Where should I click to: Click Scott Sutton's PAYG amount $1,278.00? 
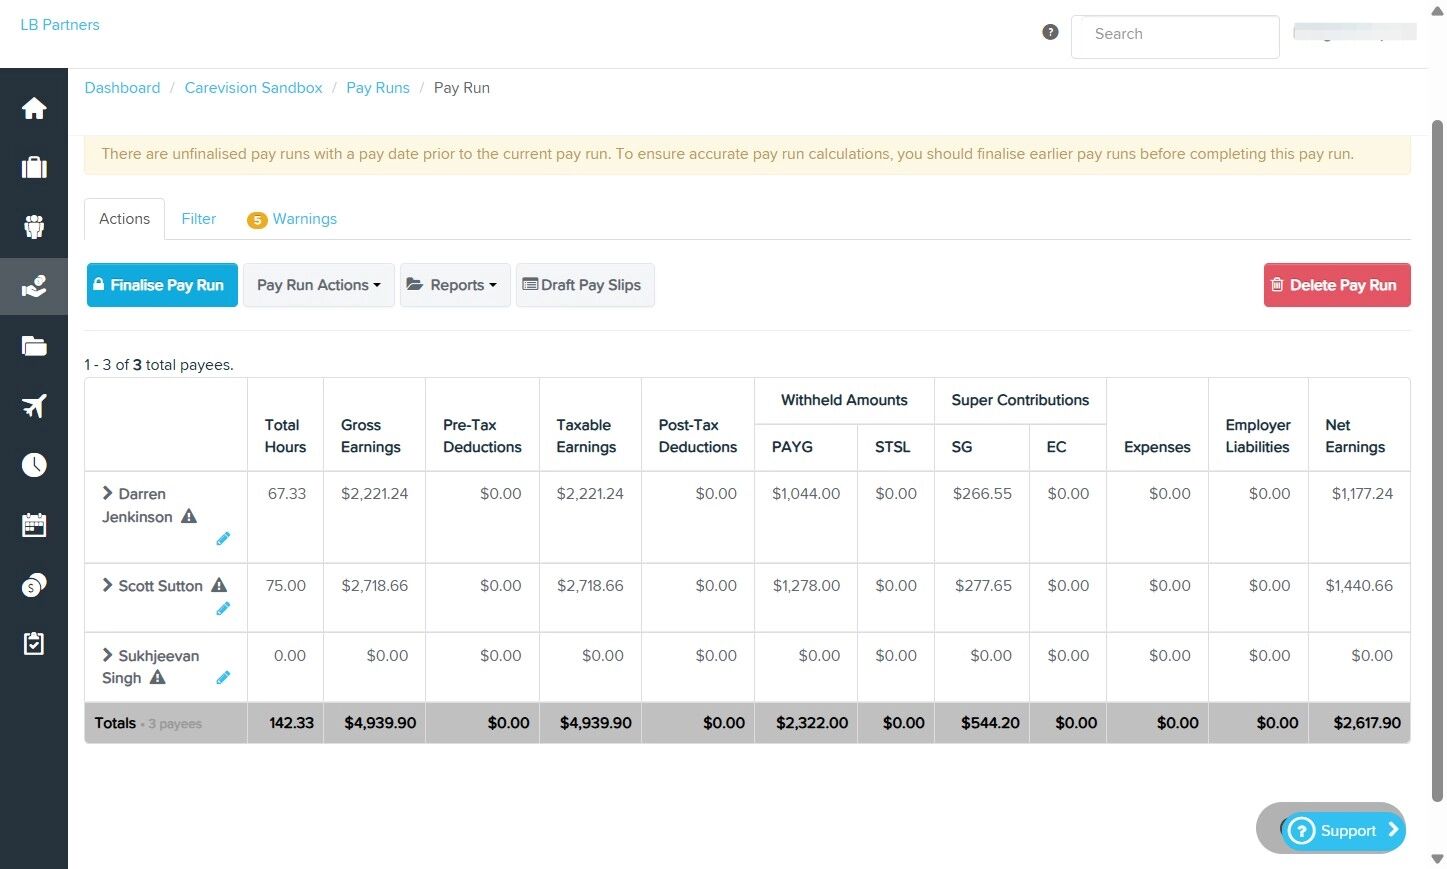806,586
